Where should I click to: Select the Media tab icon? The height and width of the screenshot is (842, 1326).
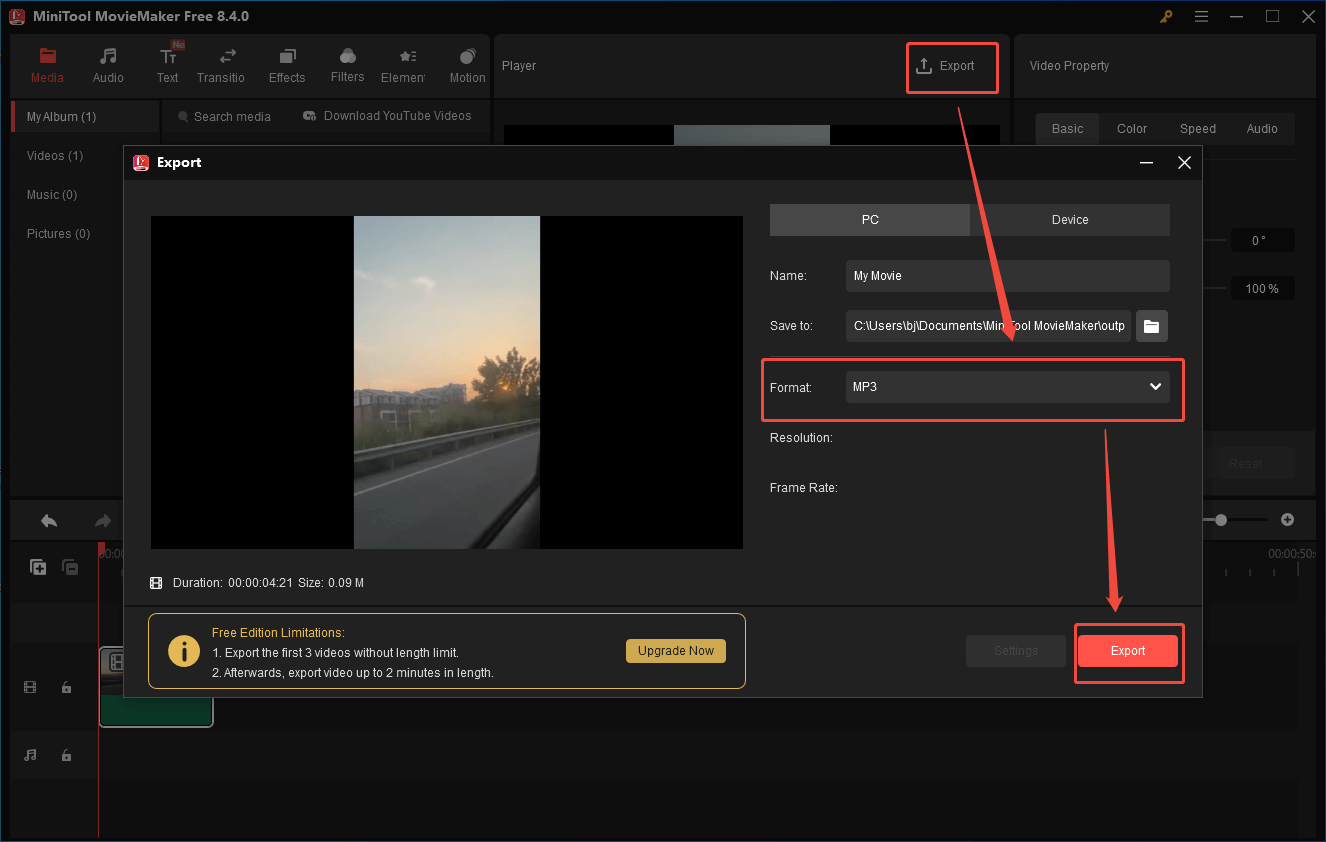(47, 65)
